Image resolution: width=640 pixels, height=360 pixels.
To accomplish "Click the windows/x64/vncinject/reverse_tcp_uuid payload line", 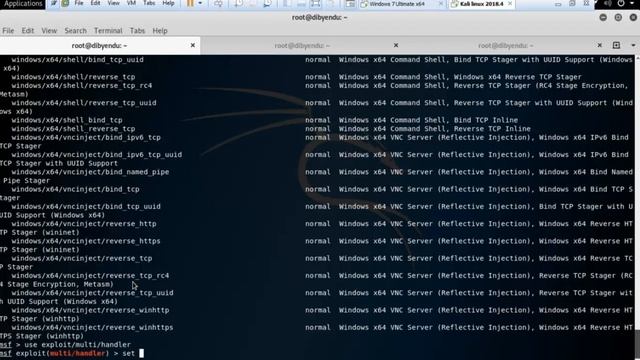I will [93, 293].
